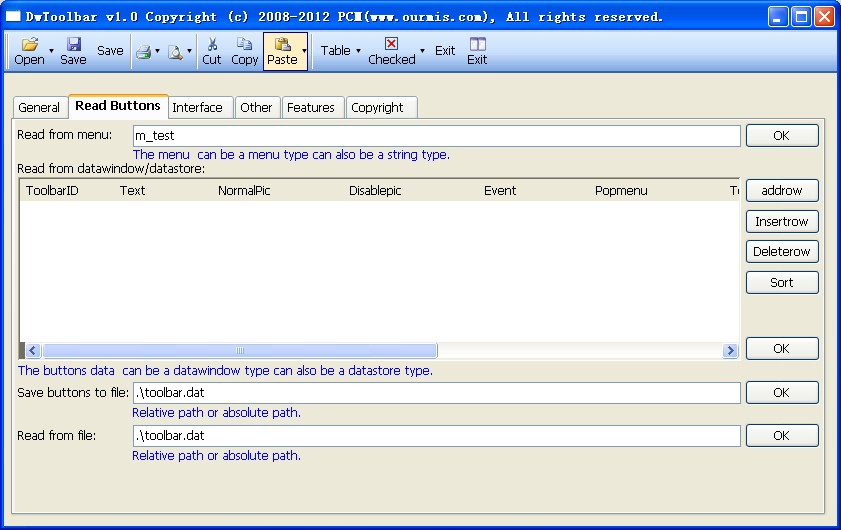Select the Read Buttons tab
The height and width of the screenshot is (530, 841).
tap(118, 106)
